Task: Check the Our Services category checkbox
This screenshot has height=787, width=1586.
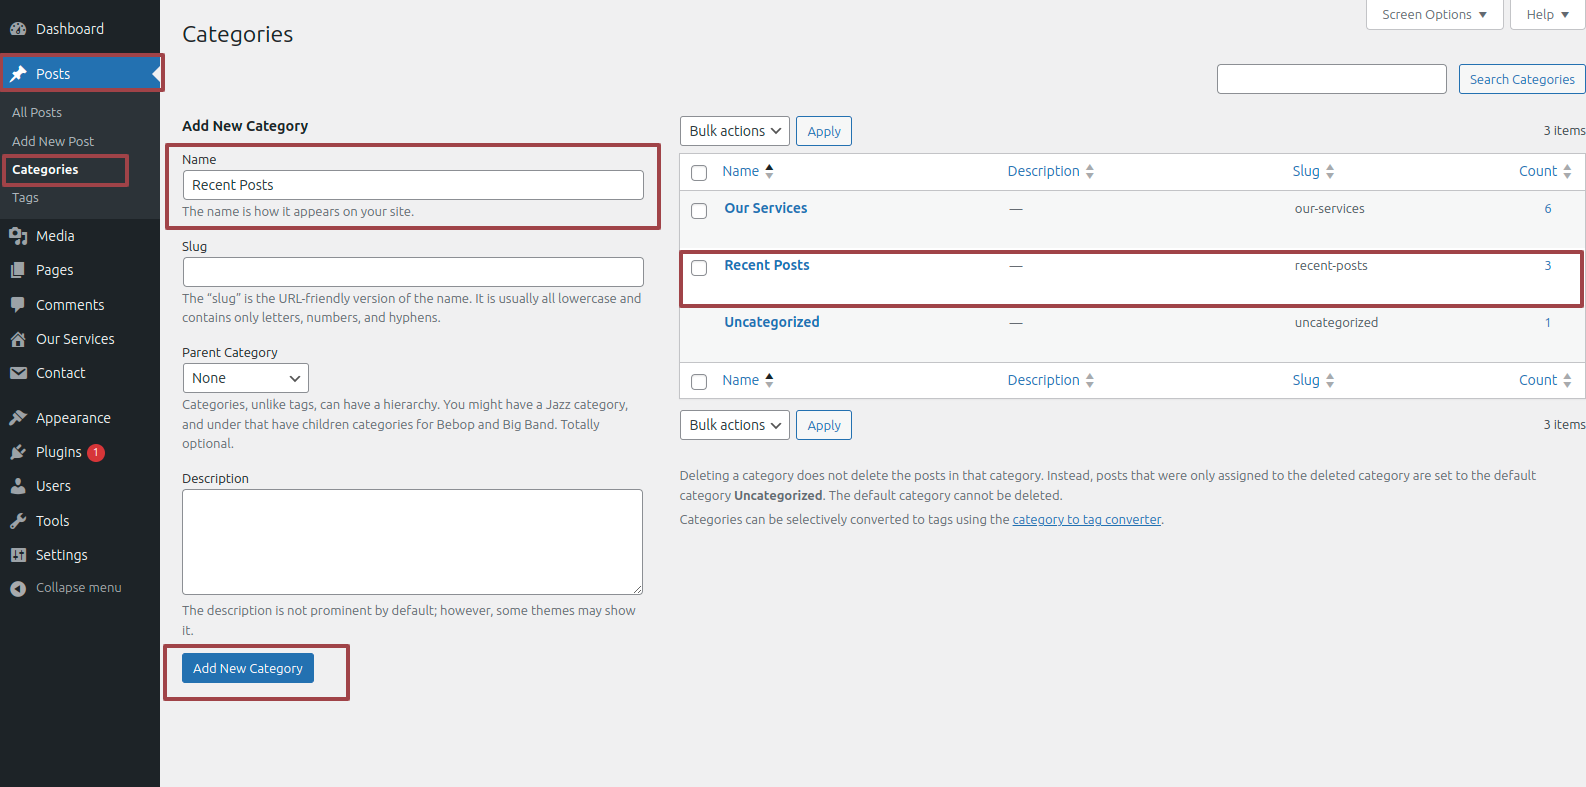Action: pyautogui.click(x=699, y=211)
